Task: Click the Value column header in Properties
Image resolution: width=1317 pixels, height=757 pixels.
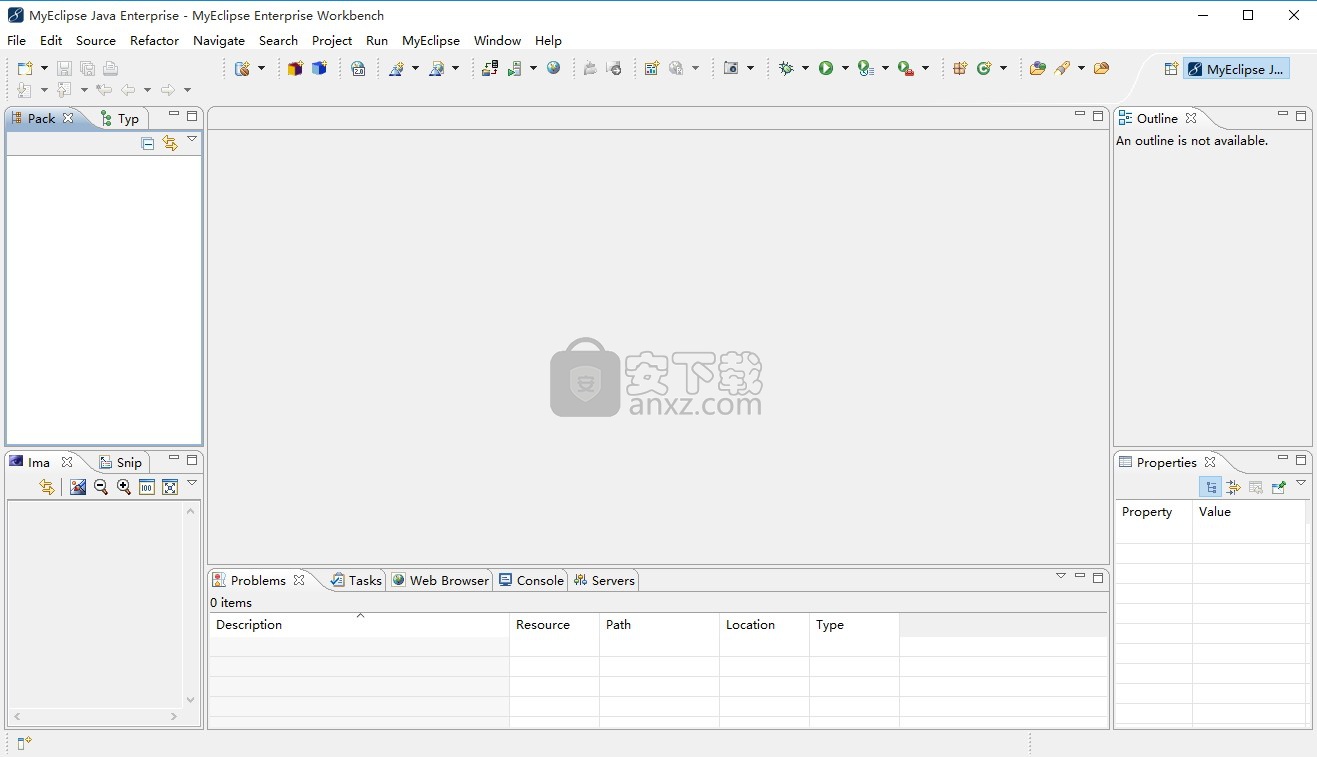Action: pyautogui.click(x=1249, y=512)
